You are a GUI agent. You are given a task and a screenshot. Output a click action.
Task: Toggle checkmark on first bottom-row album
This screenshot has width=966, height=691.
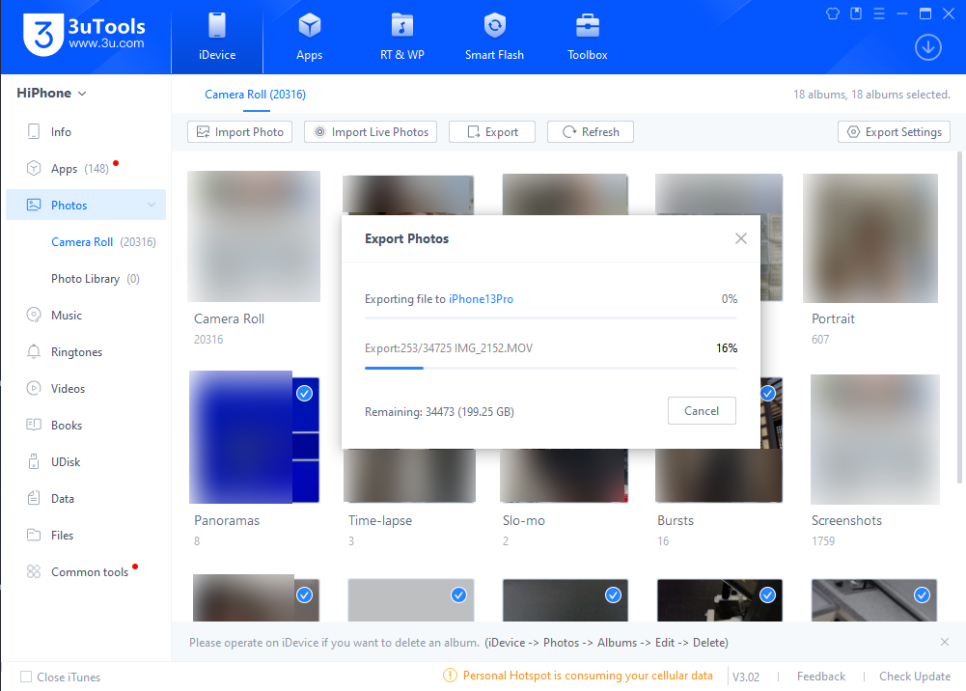pos(304,595)
